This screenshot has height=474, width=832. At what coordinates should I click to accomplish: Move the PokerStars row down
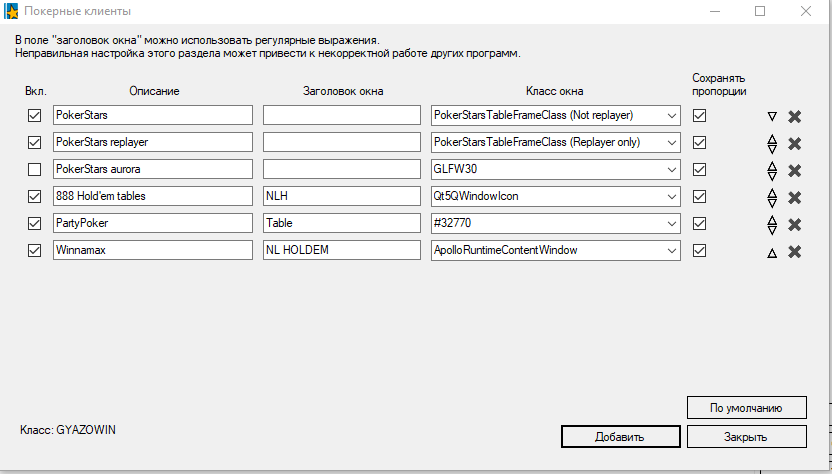coord(772,116)
